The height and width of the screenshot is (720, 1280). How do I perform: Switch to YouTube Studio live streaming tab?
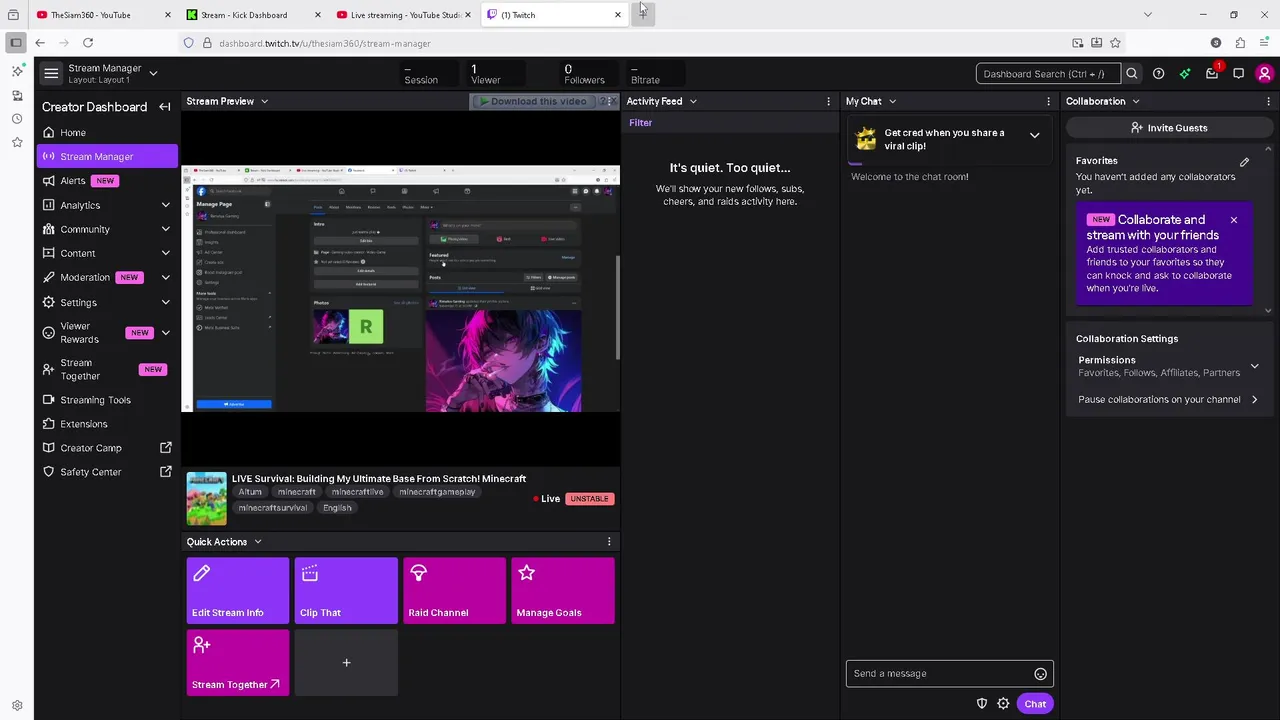(x=404, y=15)
